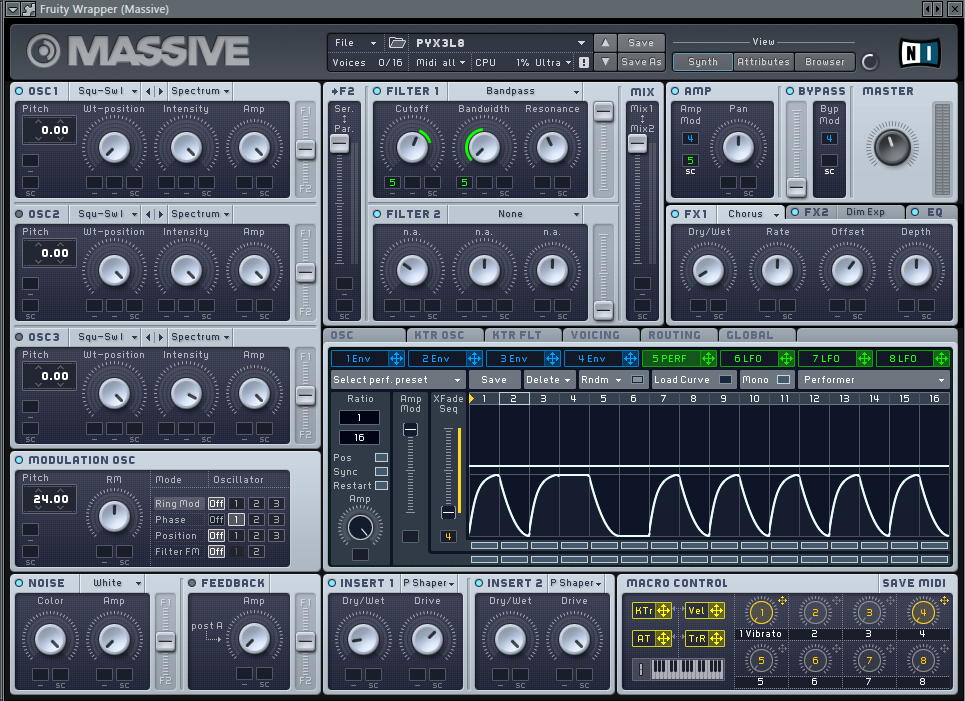The height and width of the screenshot is (701, 965).
Task: Click the Vel macro crosshair handle
Action: tap(716, 611)
